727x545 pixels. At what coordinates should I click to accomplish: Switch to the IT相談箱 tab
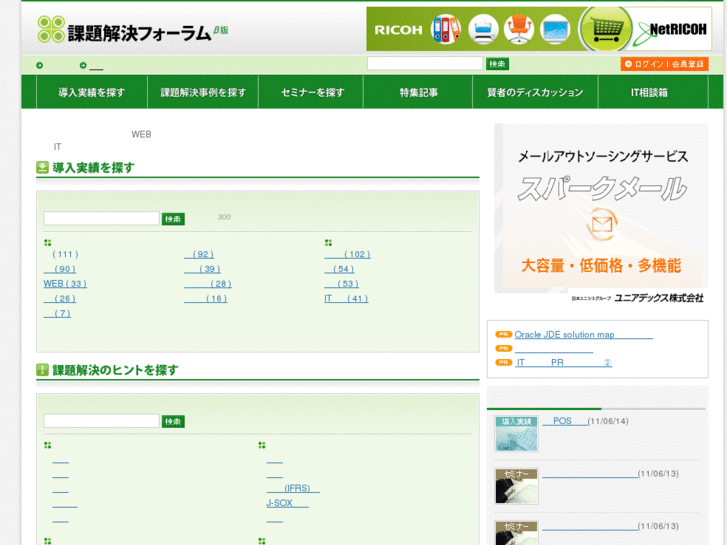click(x=648, y=93)
